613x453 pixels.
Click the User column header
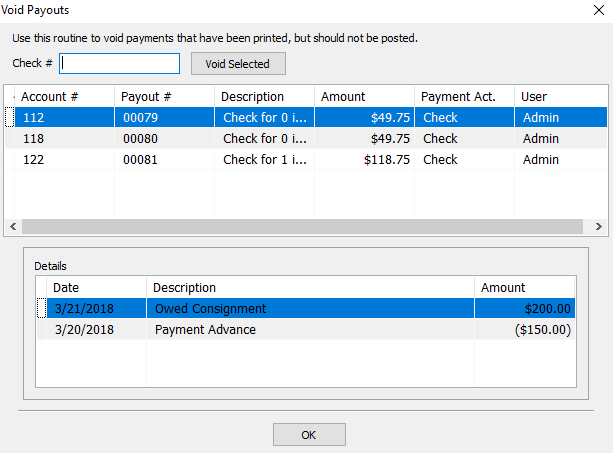click(x=561, y=97)
